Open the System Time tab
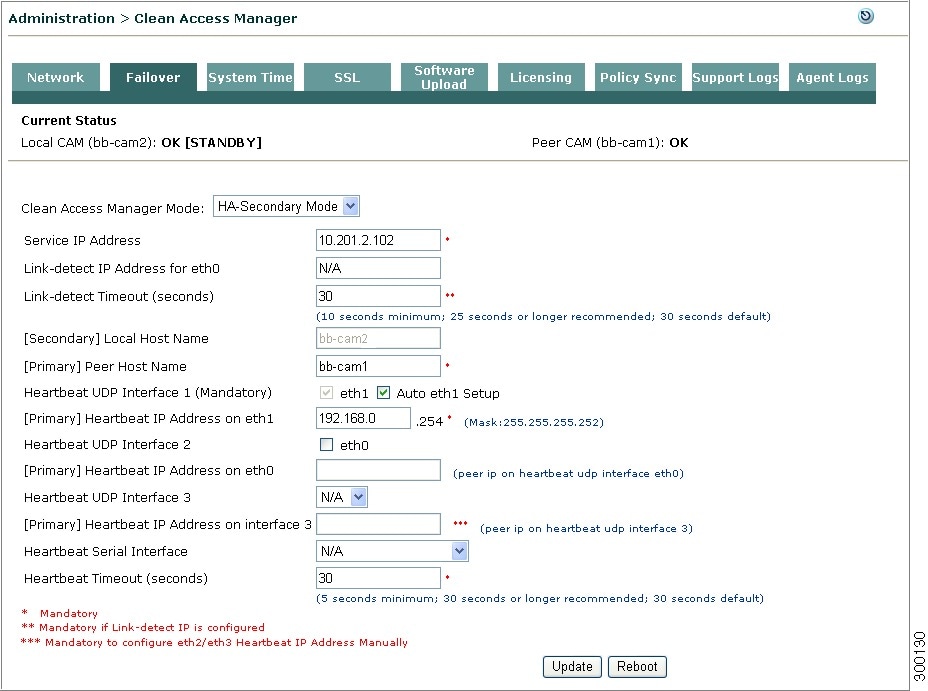The height and width of the screenshot is (691, 928). [250, 78]
